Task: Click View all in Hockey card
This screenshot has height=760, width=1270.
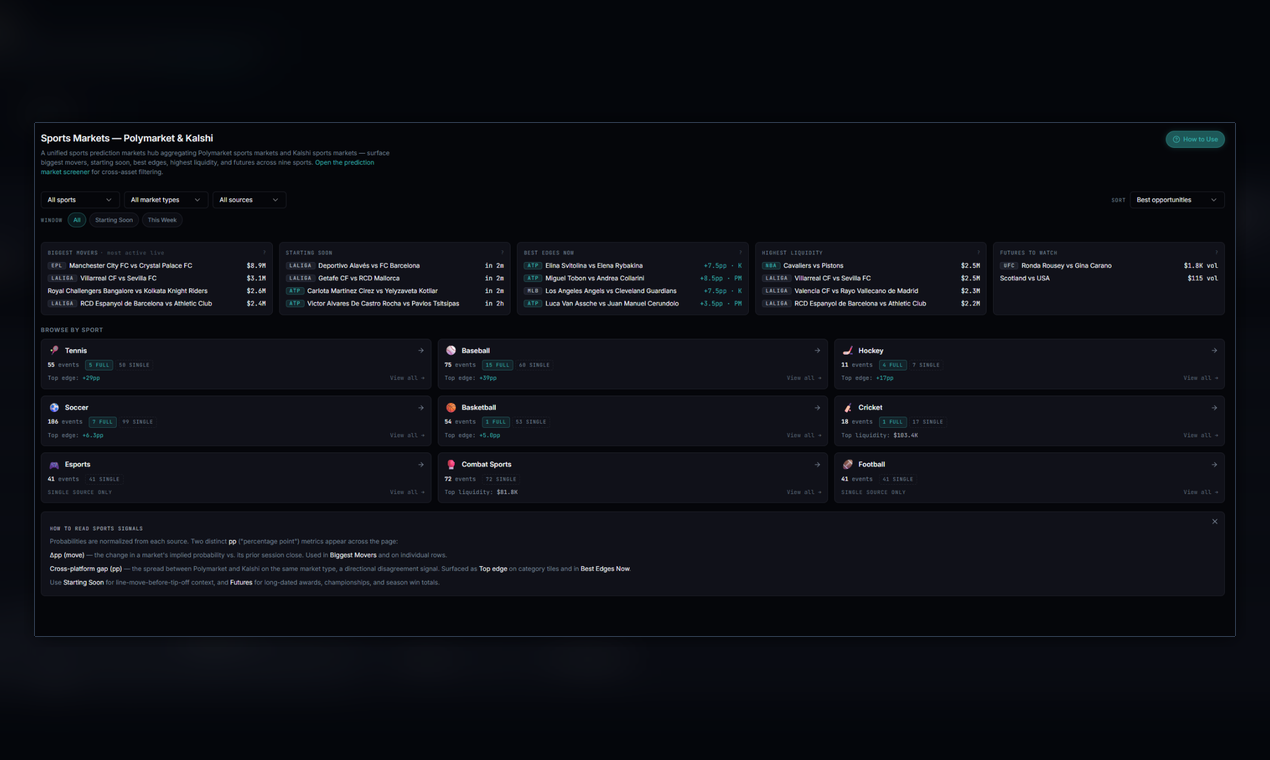Action: (x=1201, y=378)
